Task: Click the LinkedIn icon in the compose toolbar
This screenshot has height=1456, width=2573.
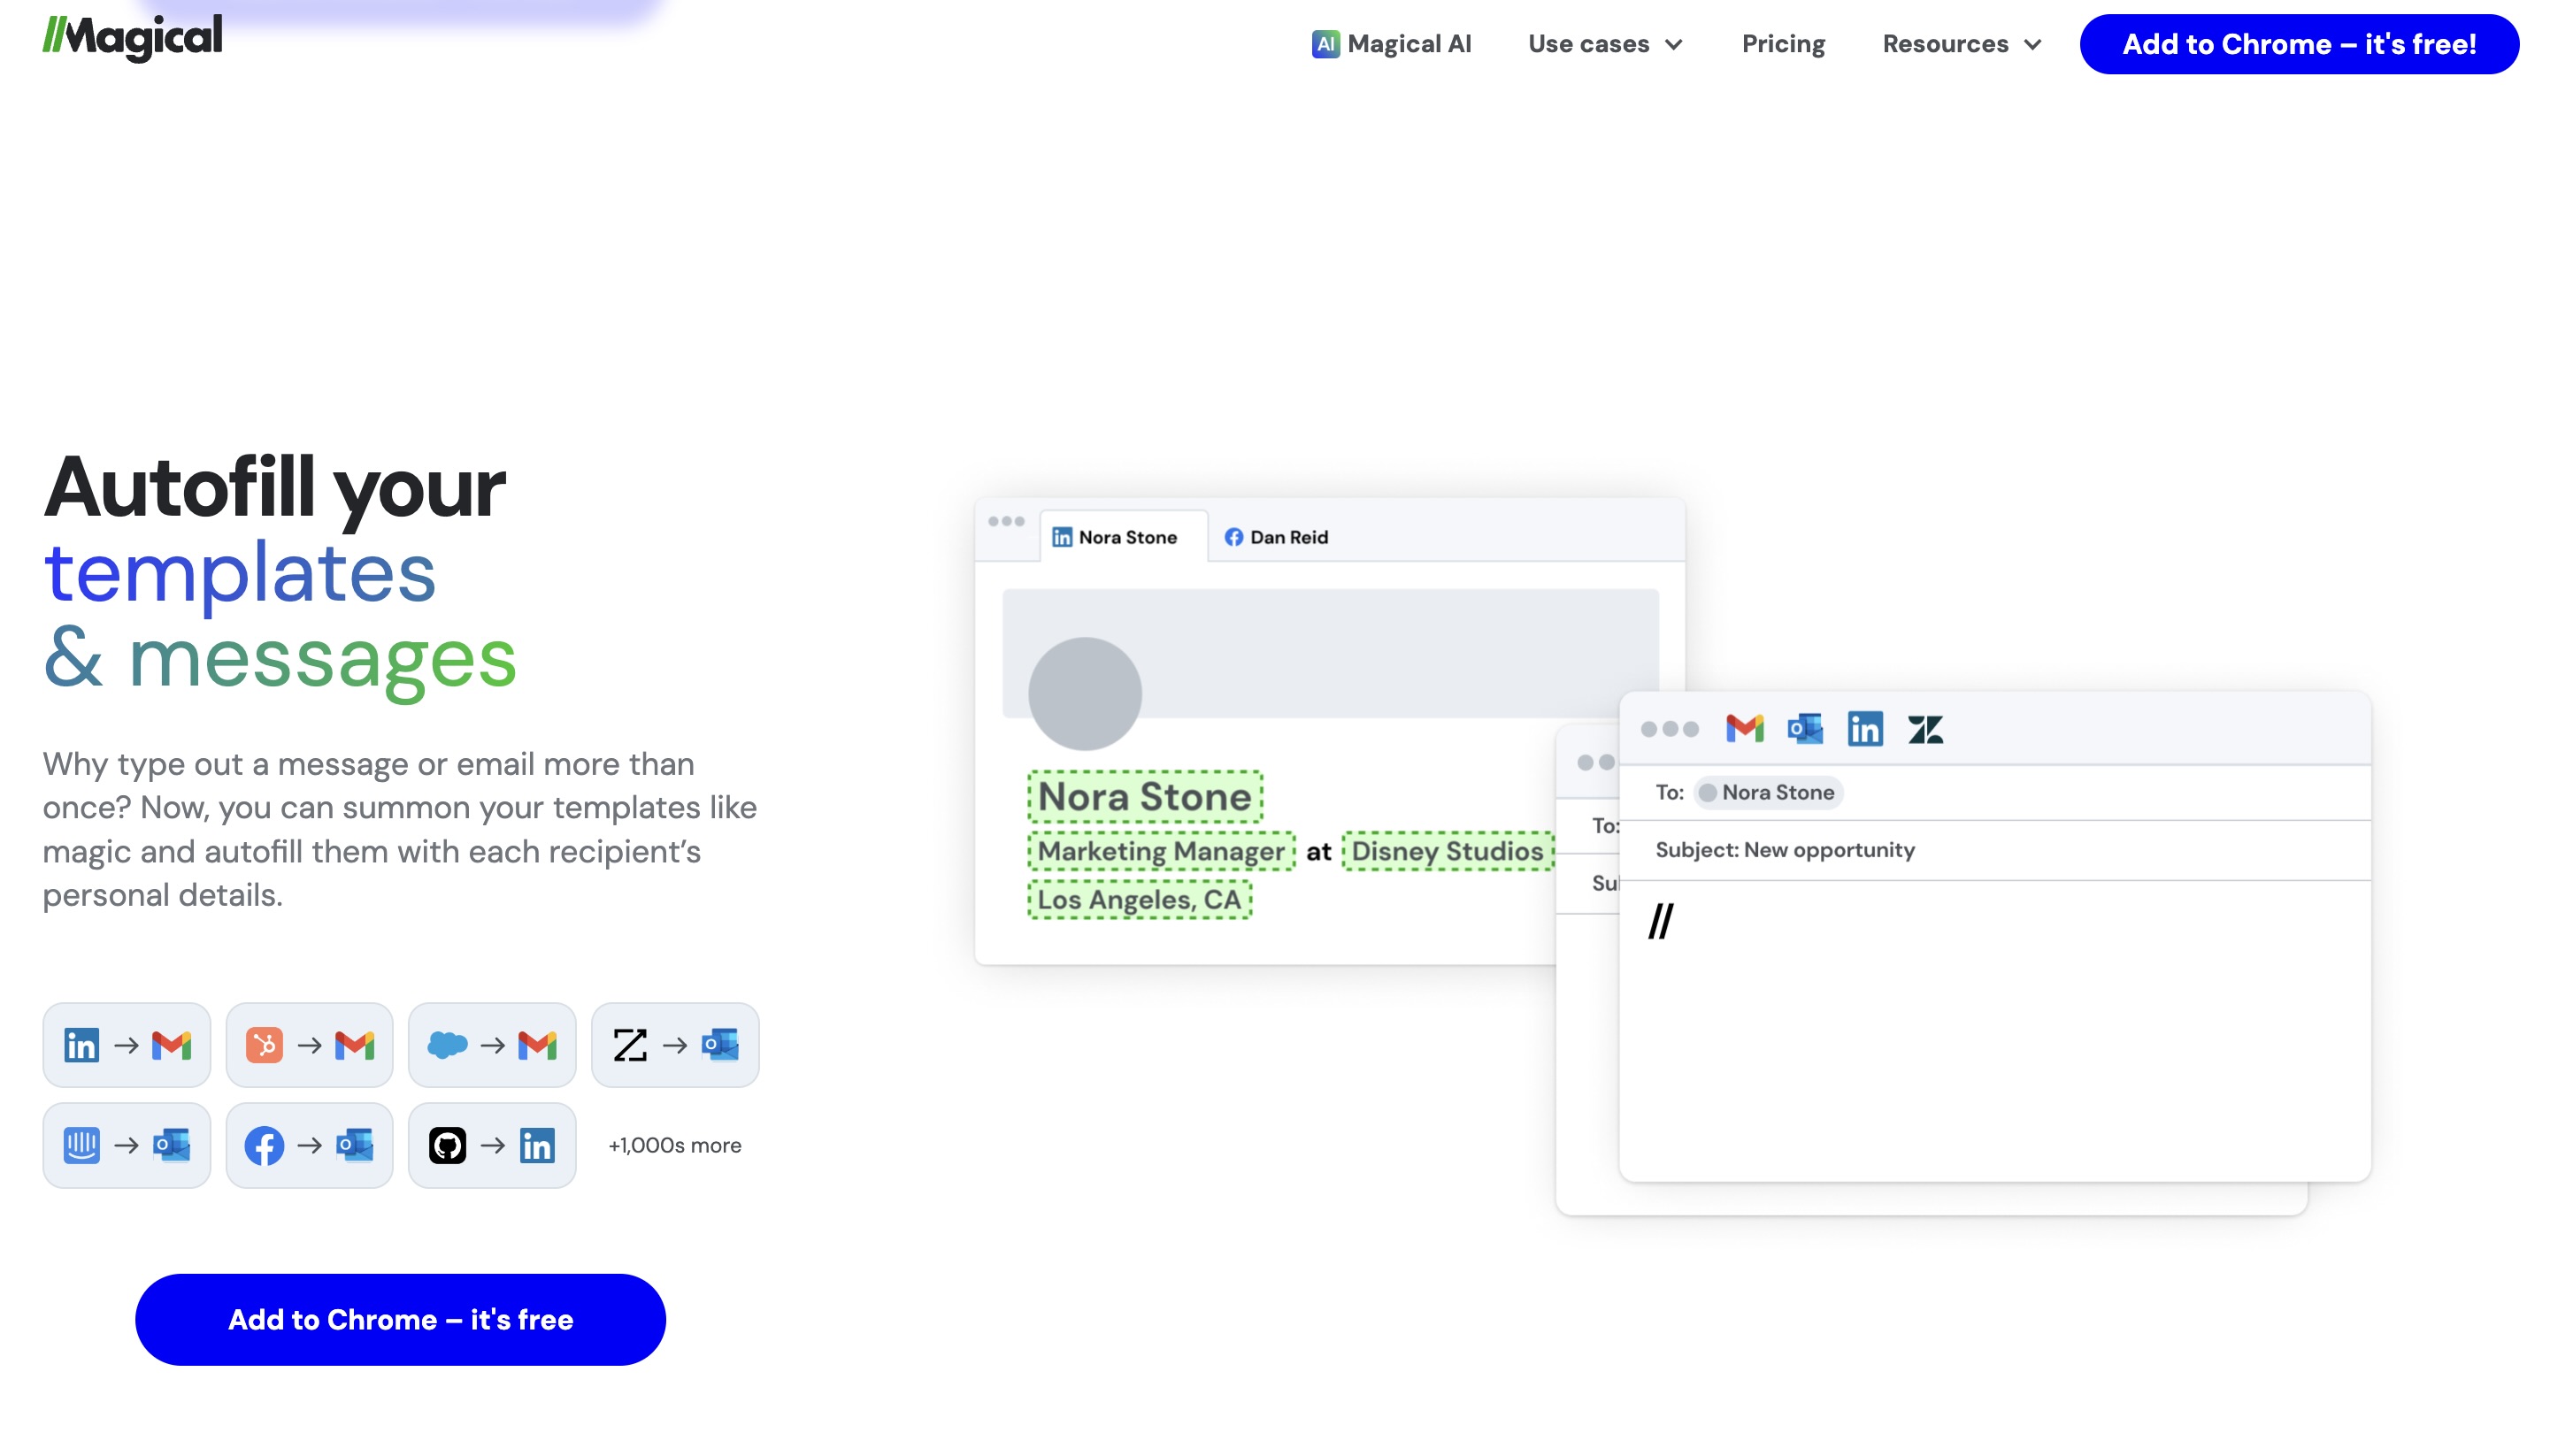Action: (1866, 729)
